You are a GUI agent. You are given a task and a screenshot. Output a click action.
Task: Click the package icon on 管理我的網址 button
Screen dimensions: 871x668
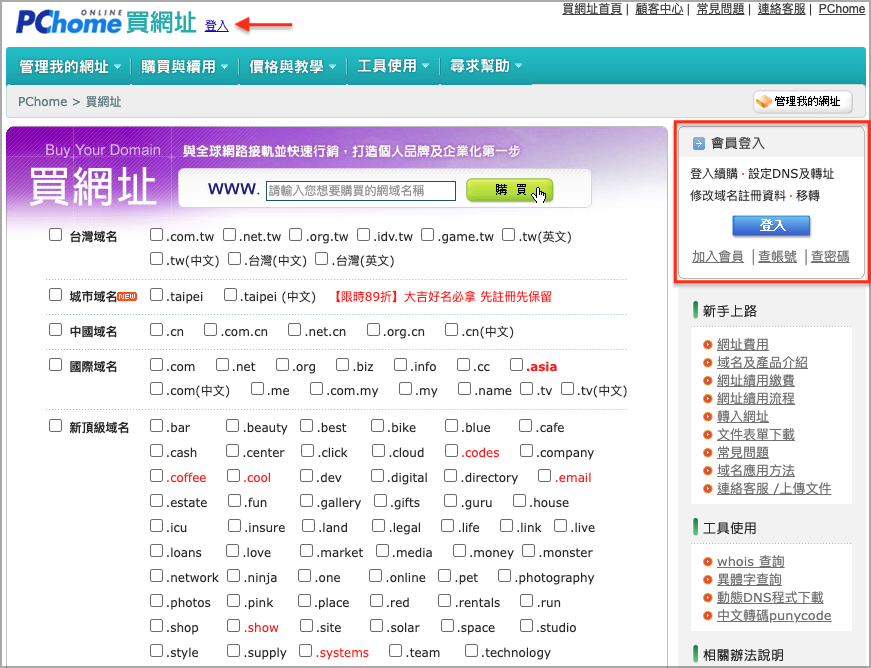764,102
